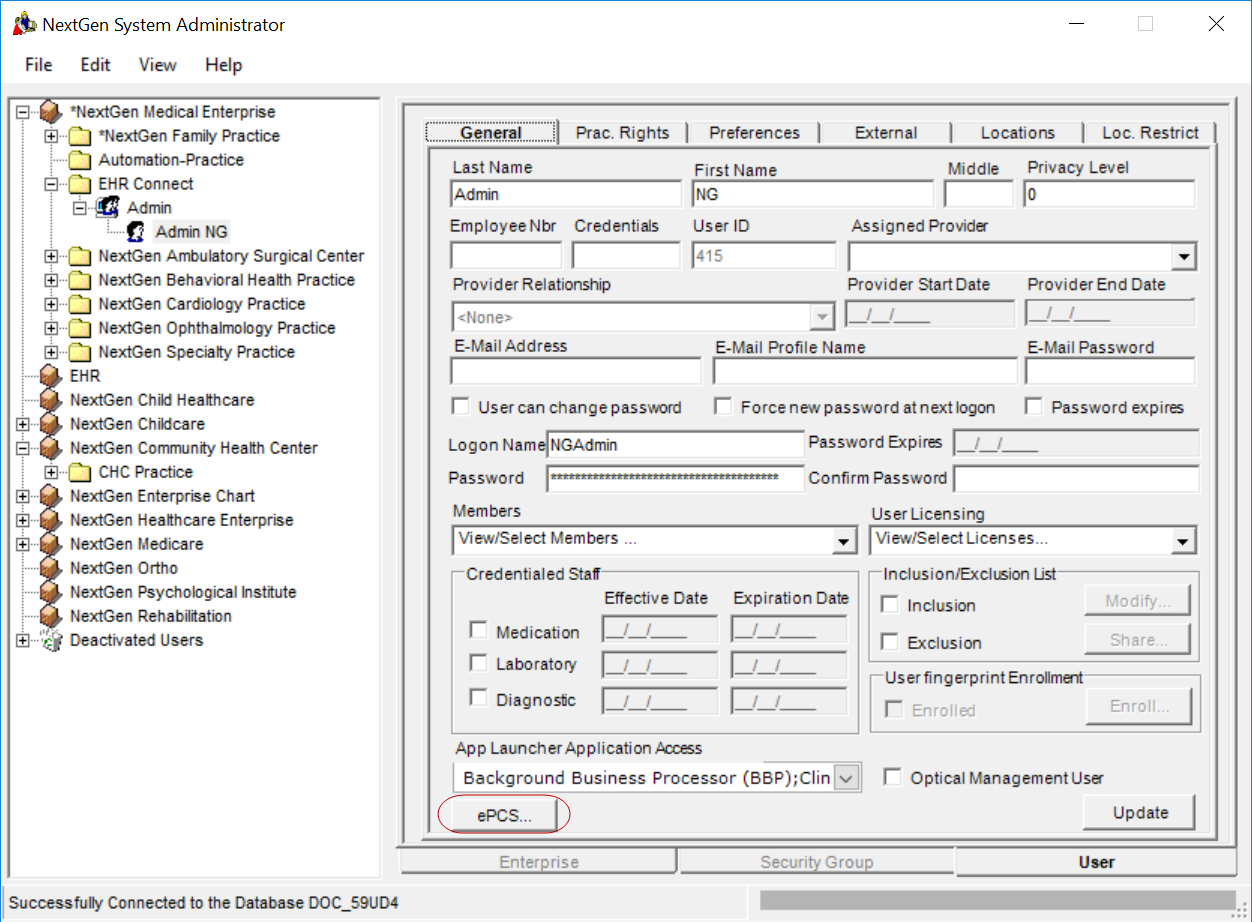Collapse the EHR Connect node

(52, 184)
